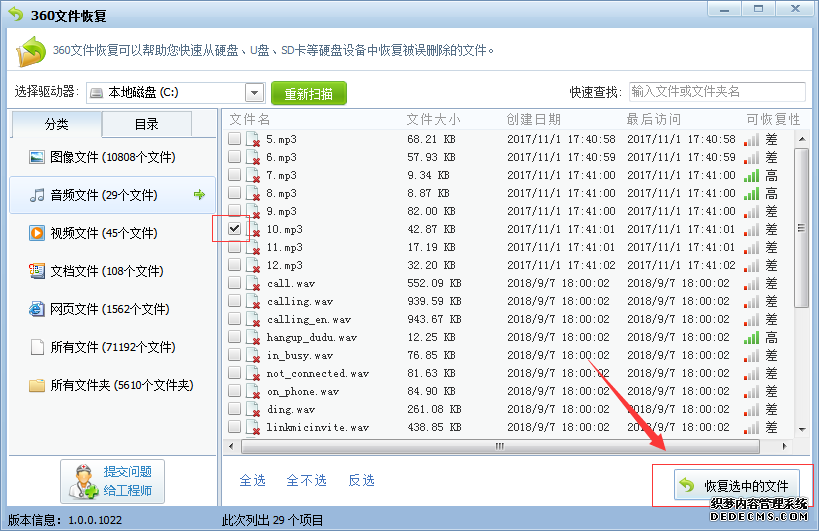Switch to the 目录 tab

[147, 124]
